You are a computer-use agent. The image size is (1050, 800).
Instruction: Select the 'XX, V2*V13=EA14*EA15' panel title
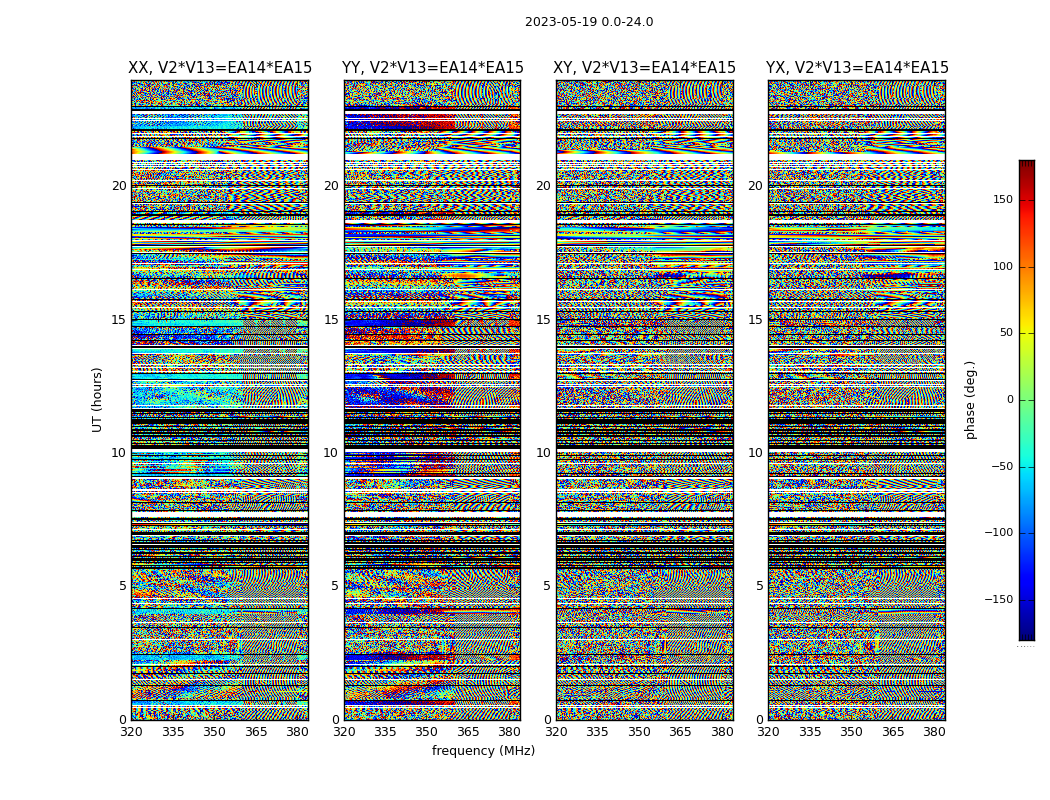(220, 68)
